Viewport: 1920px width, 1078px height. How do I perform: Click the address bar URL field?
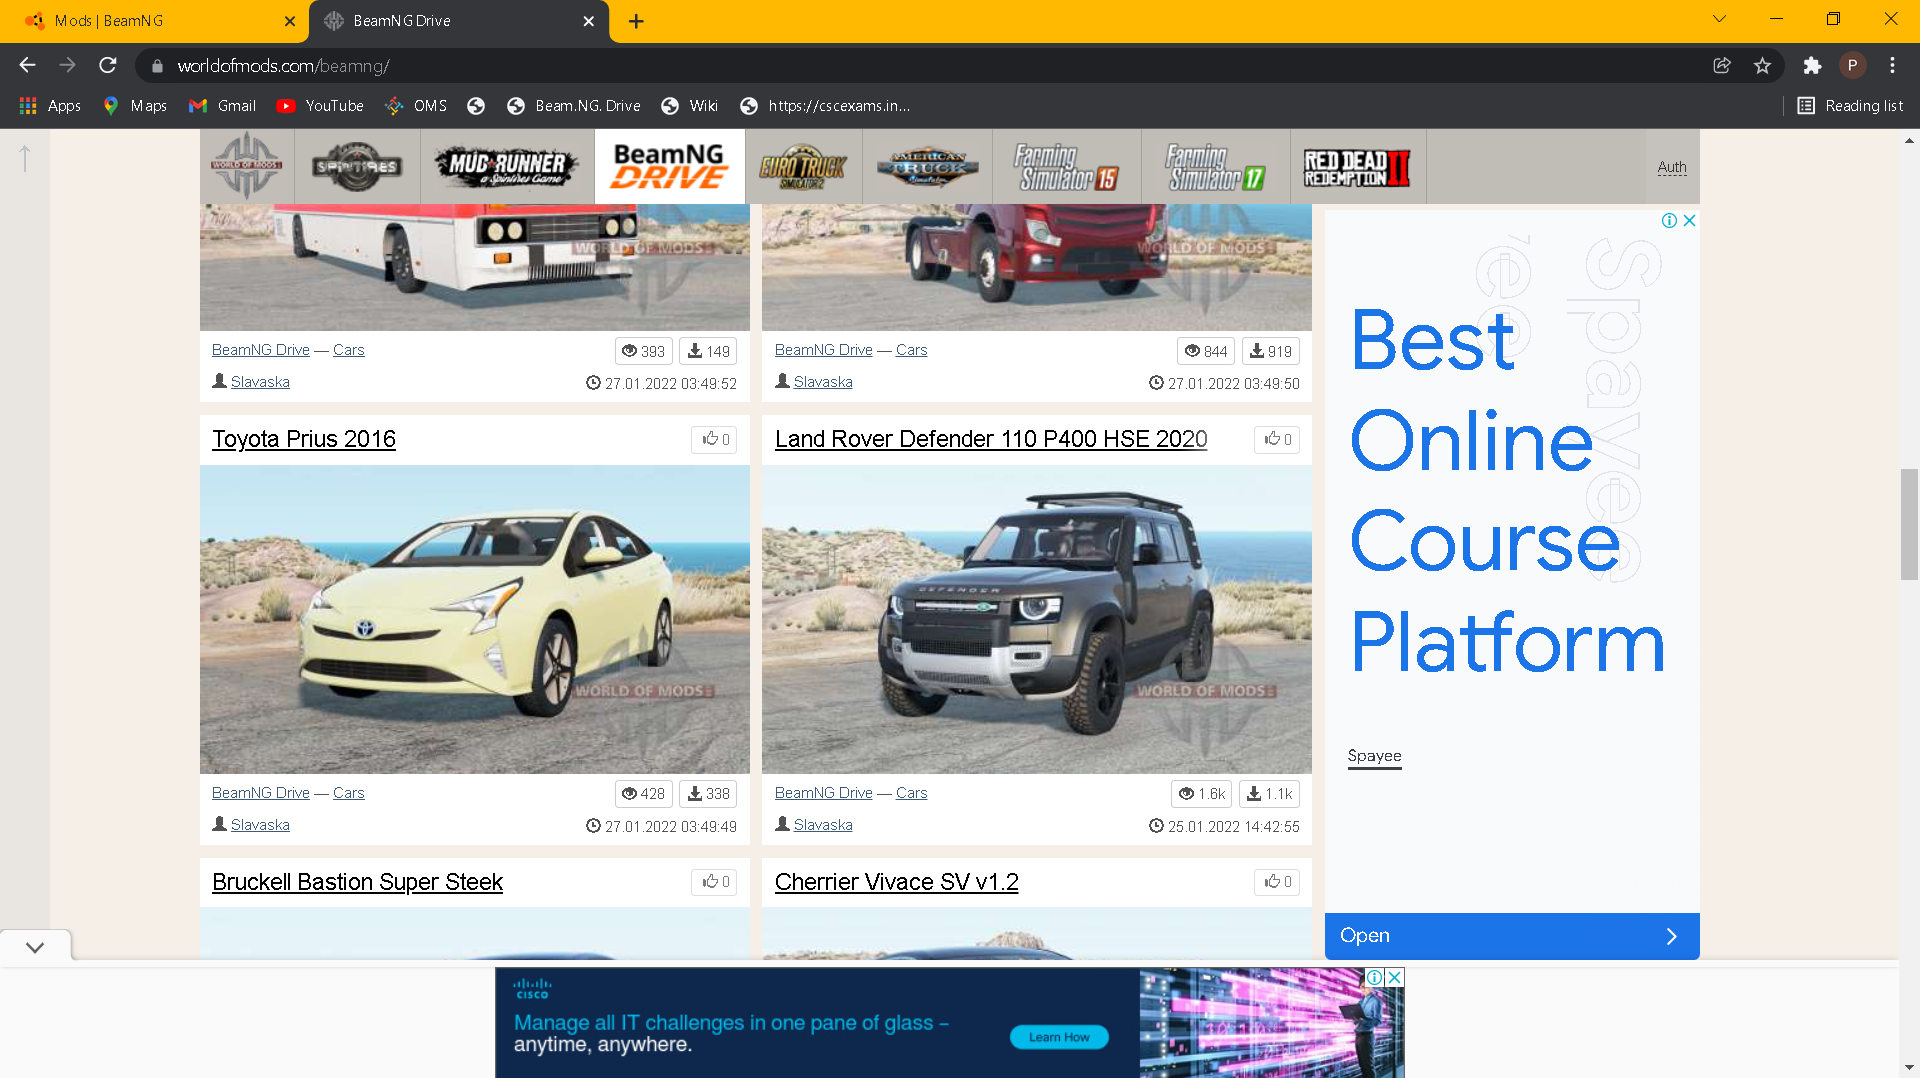(930, 66)
